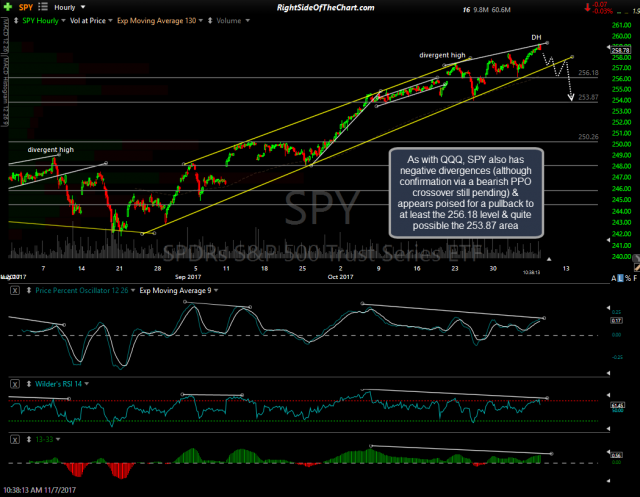
Task: Click the 0.56 histogram value label
Action: point(616,455)
